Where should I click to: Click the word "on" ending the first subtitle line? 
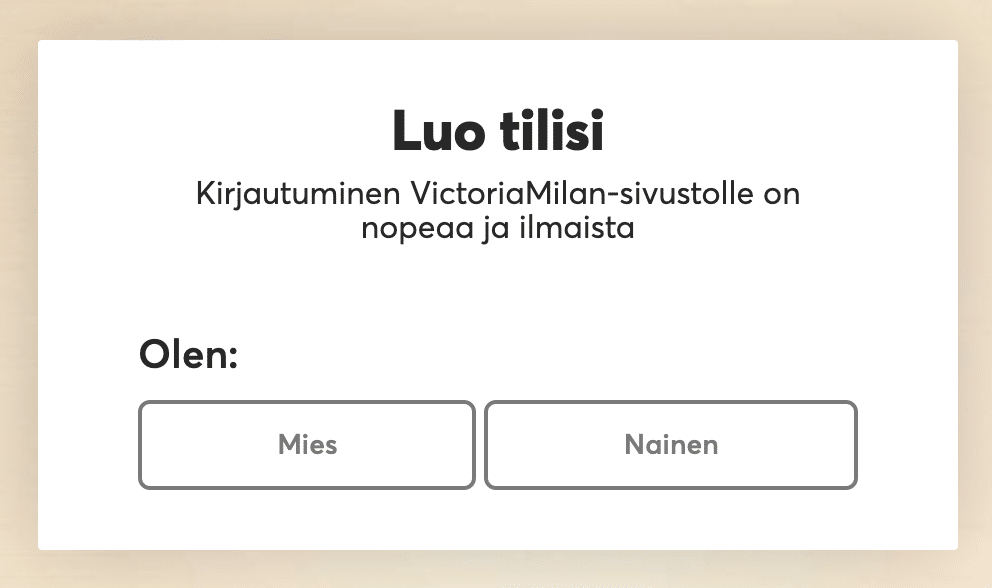pyautogui.click(x=781, y=193)
